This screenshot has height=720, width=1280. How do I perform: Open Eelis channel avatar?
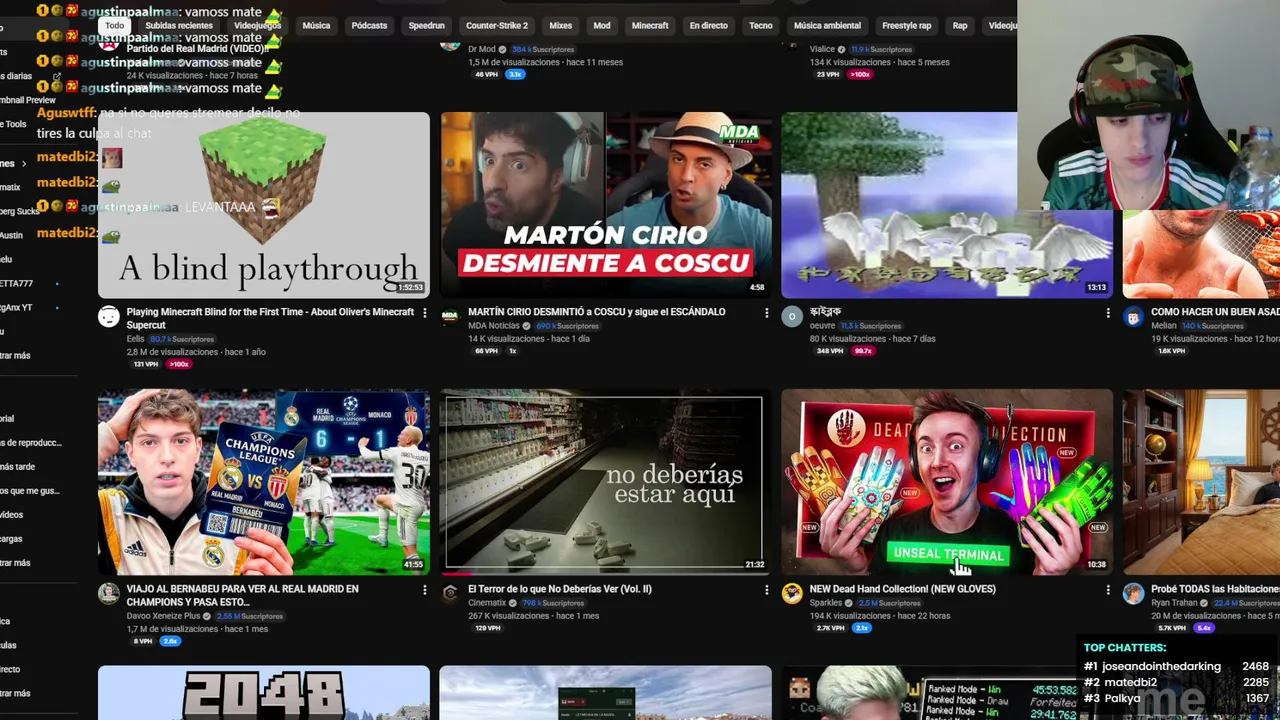(109, 317)
